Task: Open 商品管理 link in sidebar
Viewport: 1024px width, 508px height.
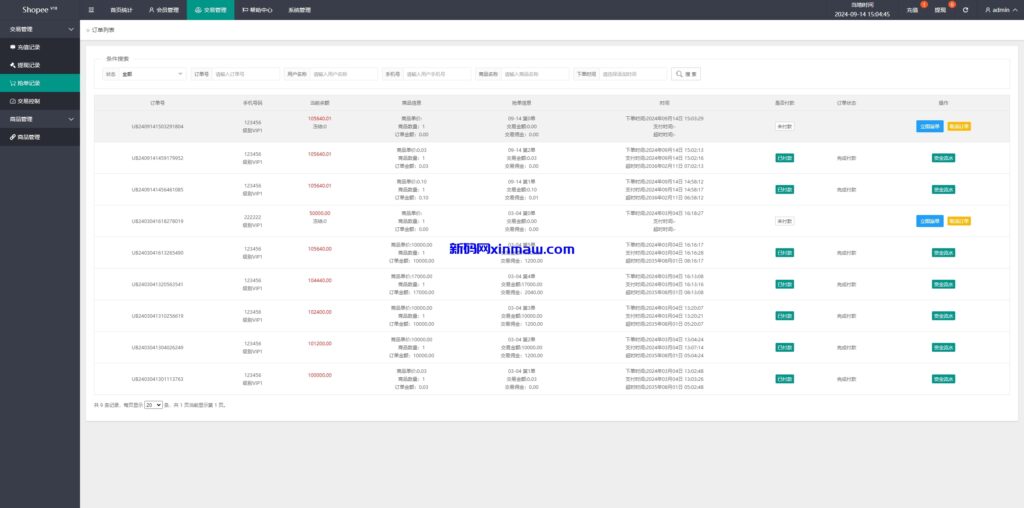Action: 28,137
